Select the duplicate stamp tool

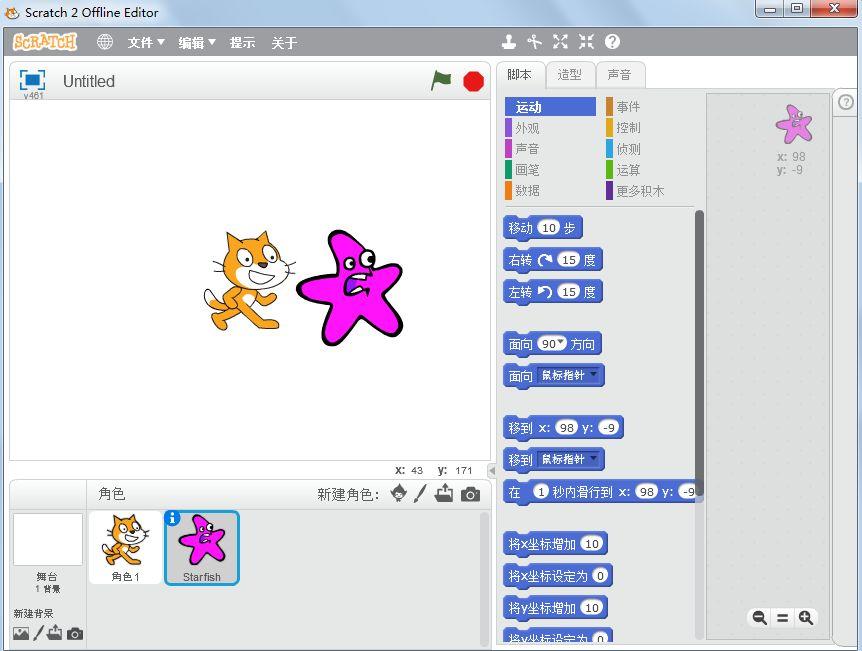point(509,42)
